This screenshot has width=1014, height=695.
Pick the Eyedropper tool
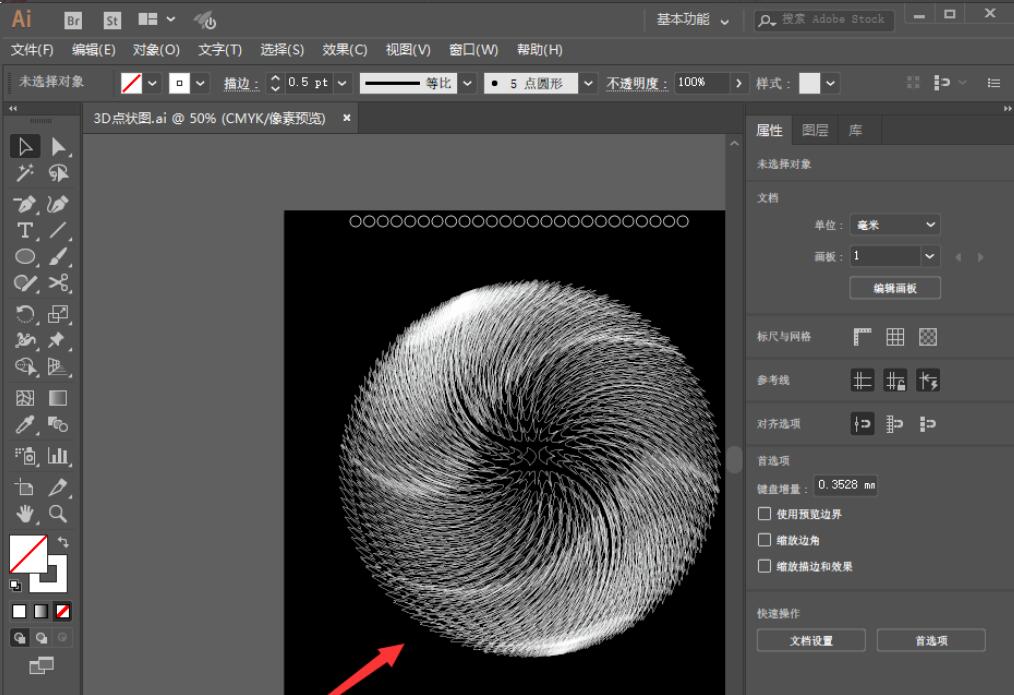(x=25, y=424)
